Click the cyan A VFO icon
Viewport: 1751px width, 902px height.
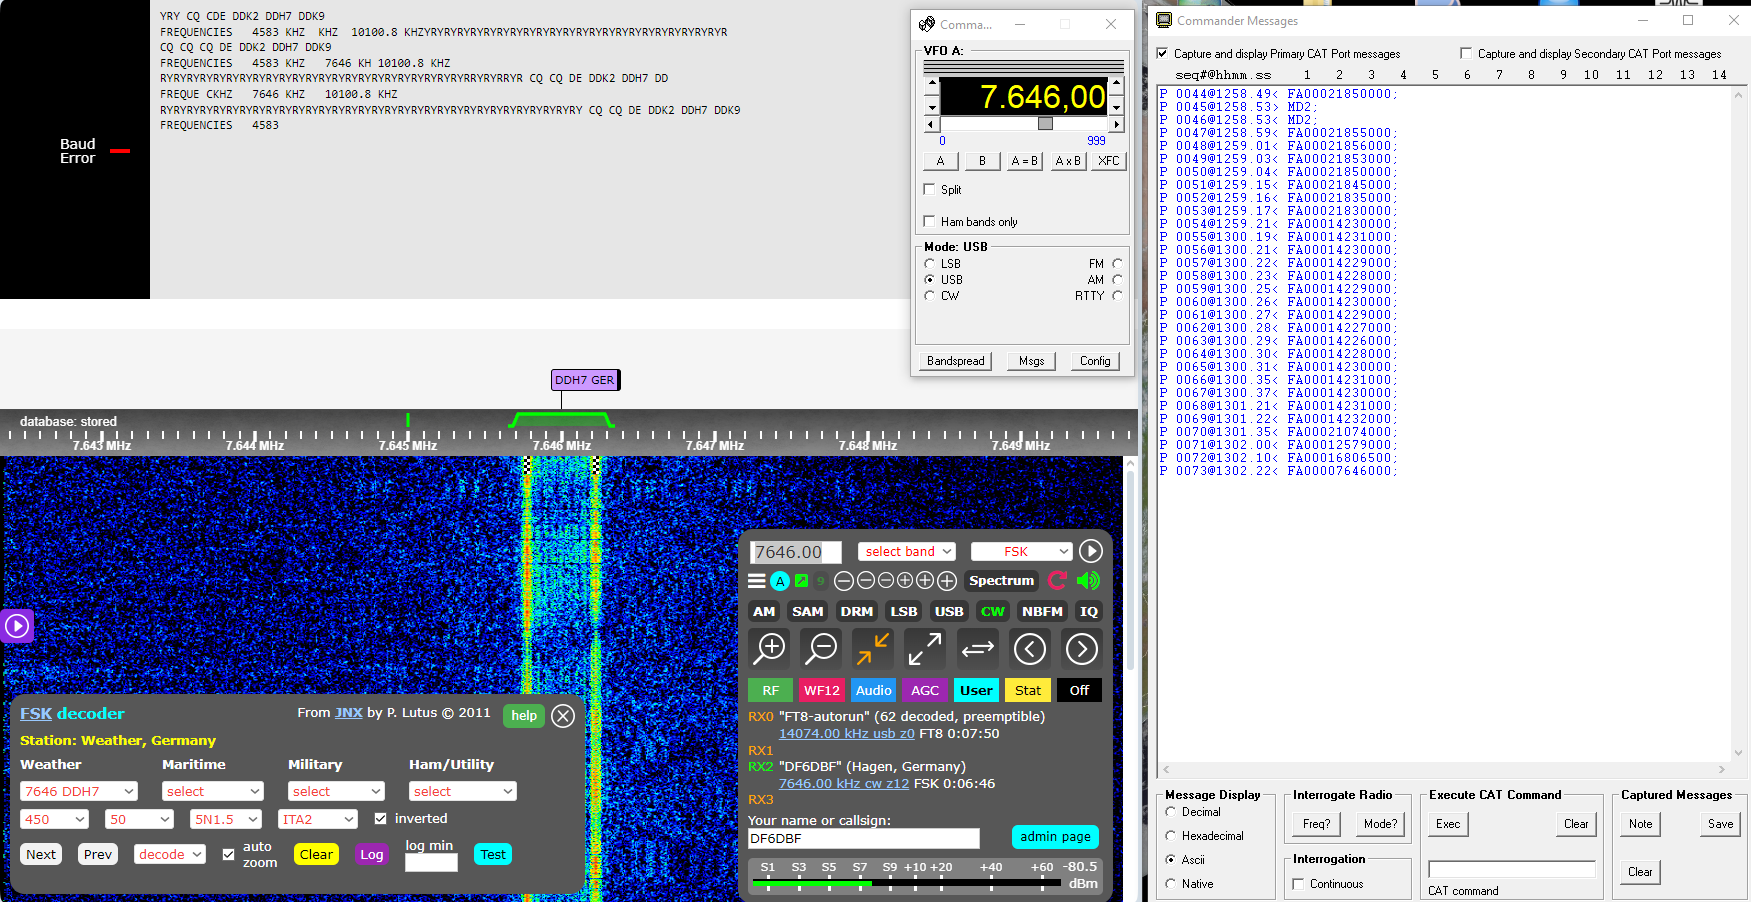point(780,581)
